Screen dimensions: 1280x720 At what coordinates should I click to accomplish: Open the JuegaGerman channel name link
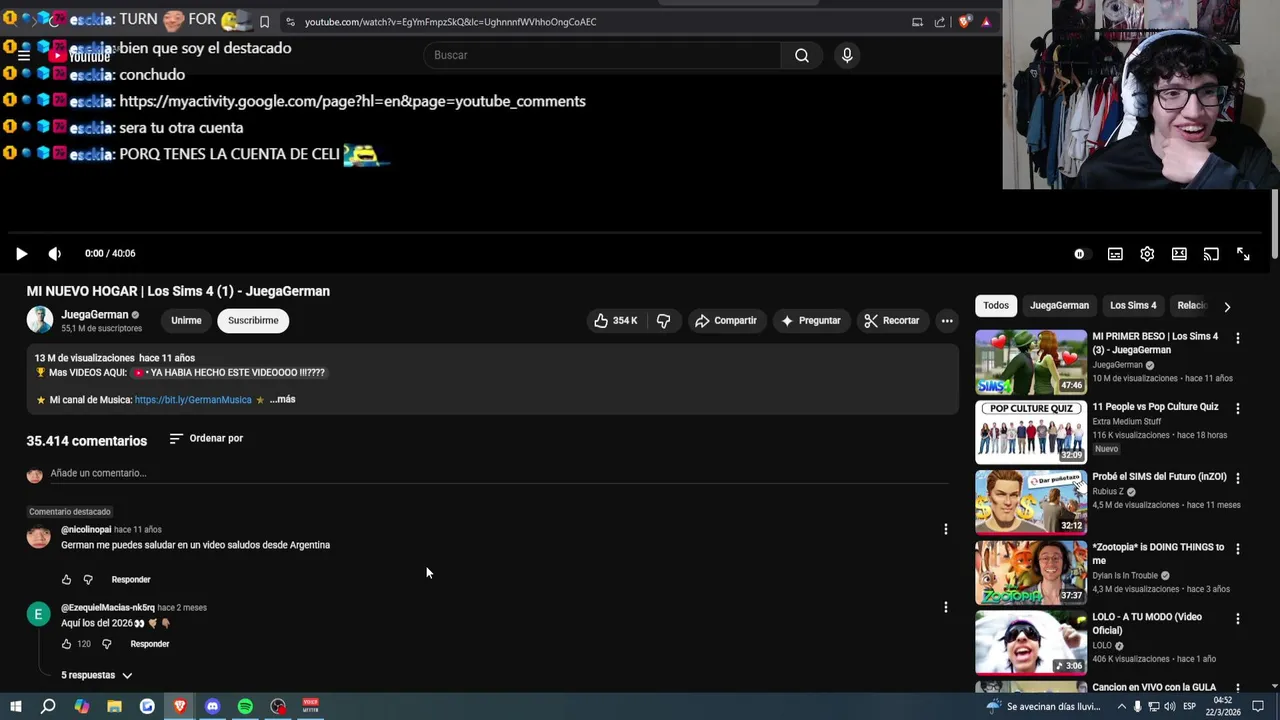pyautogui.click(x=95, y=314)
